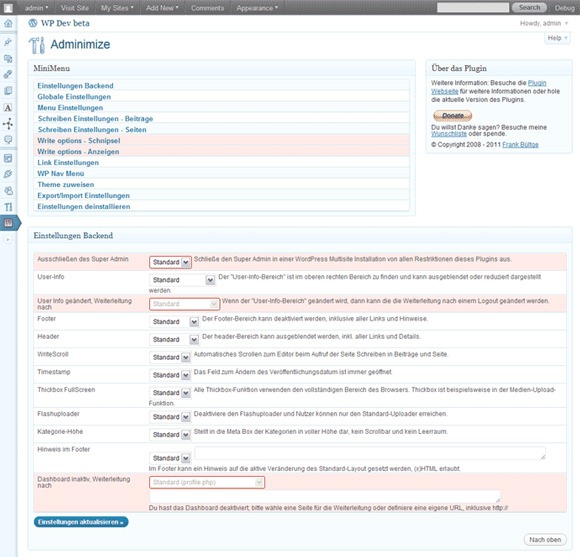Open the Dashboard home icon in sidebar
Image resolution: width=580 pixels, height=557 pixels.
(8, 24)
